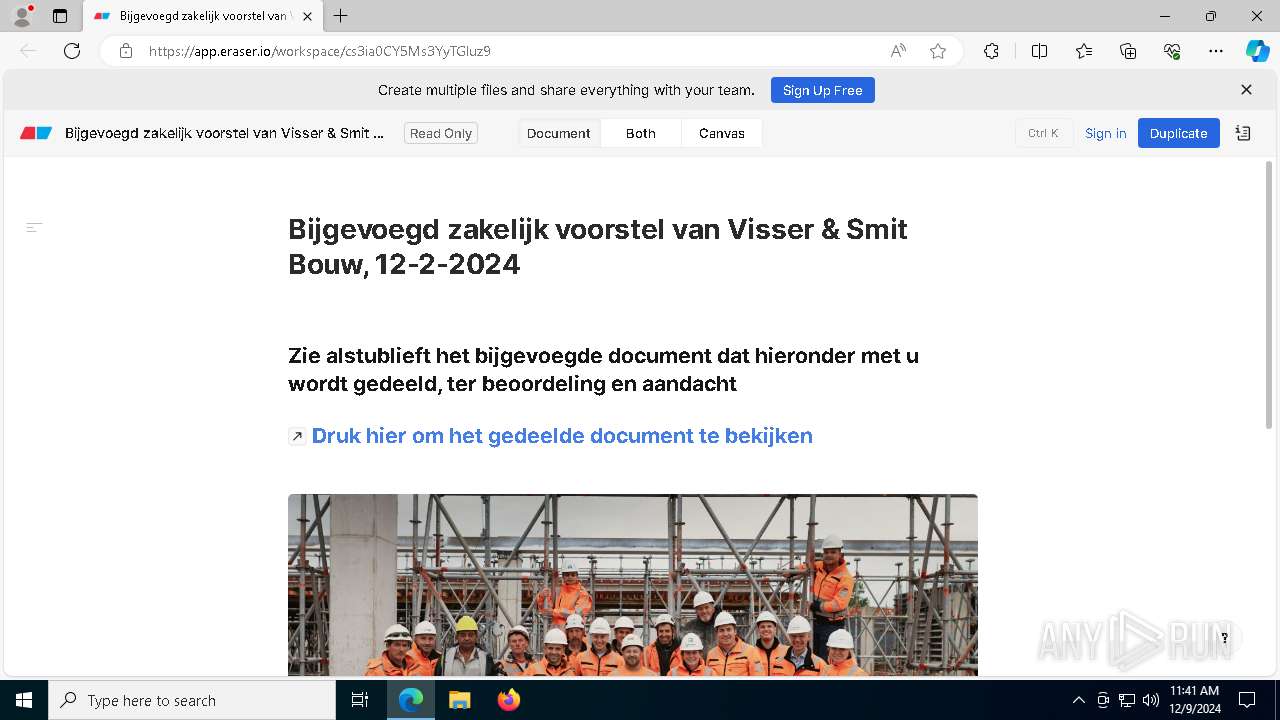Screen dimensions: 1280x720
Task: Click the Duplicate button
Action: coord(1179,133)
